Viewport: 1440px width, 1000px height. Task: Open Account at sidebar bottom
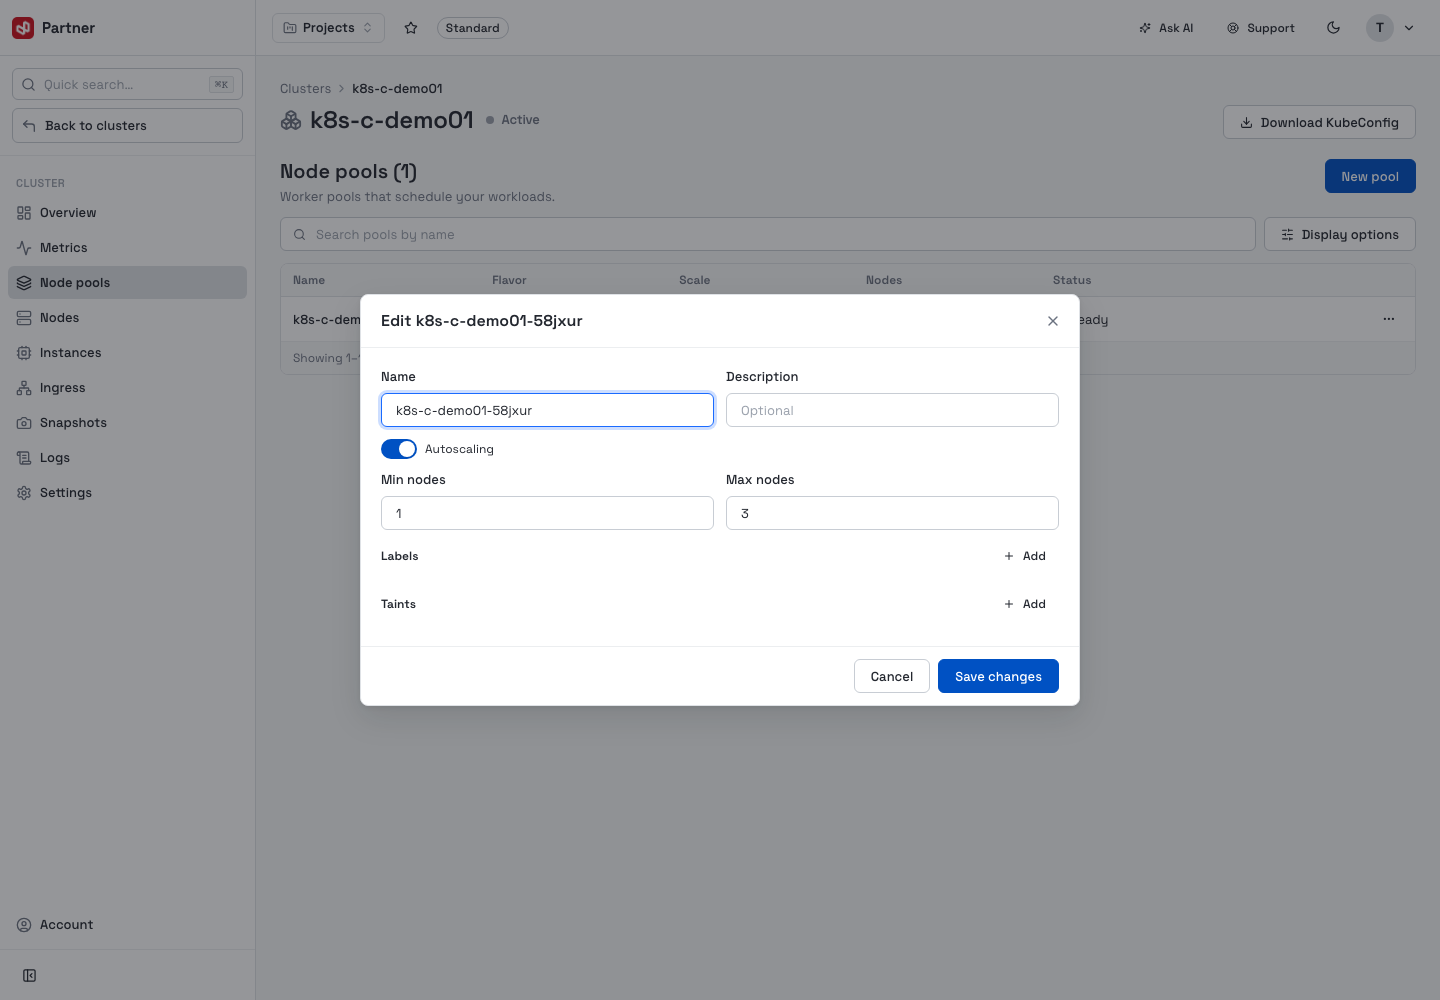pyautogui.click(x=127, y=925)
